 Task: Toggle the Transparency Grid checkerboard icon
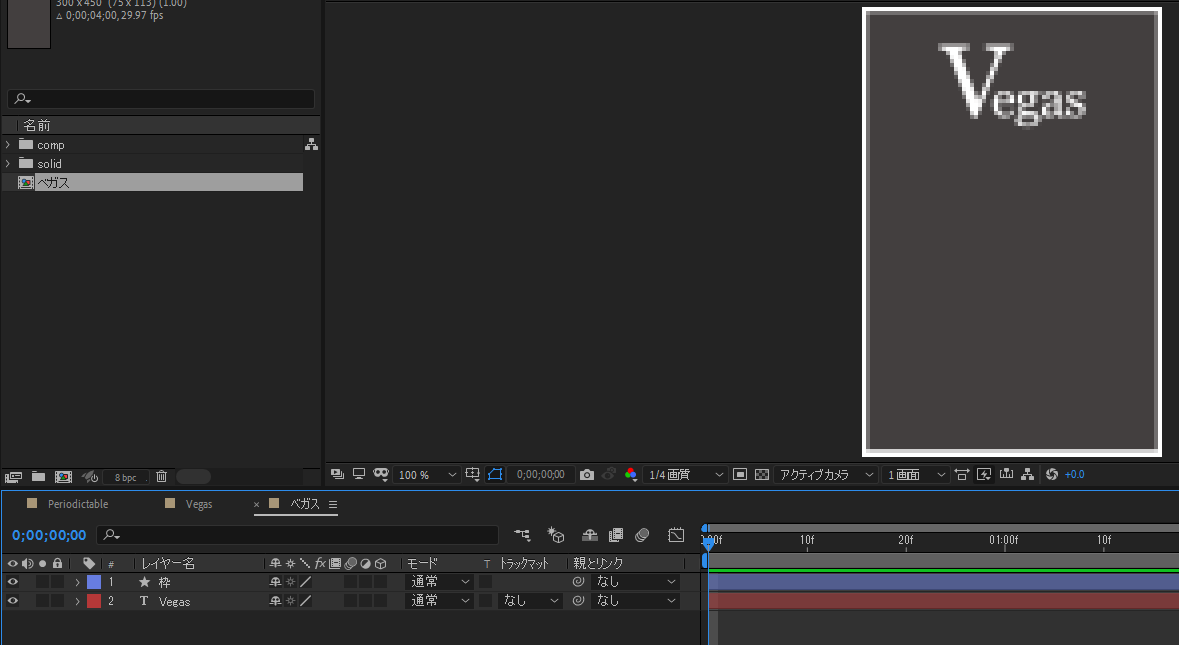click(x=762, y=474)
